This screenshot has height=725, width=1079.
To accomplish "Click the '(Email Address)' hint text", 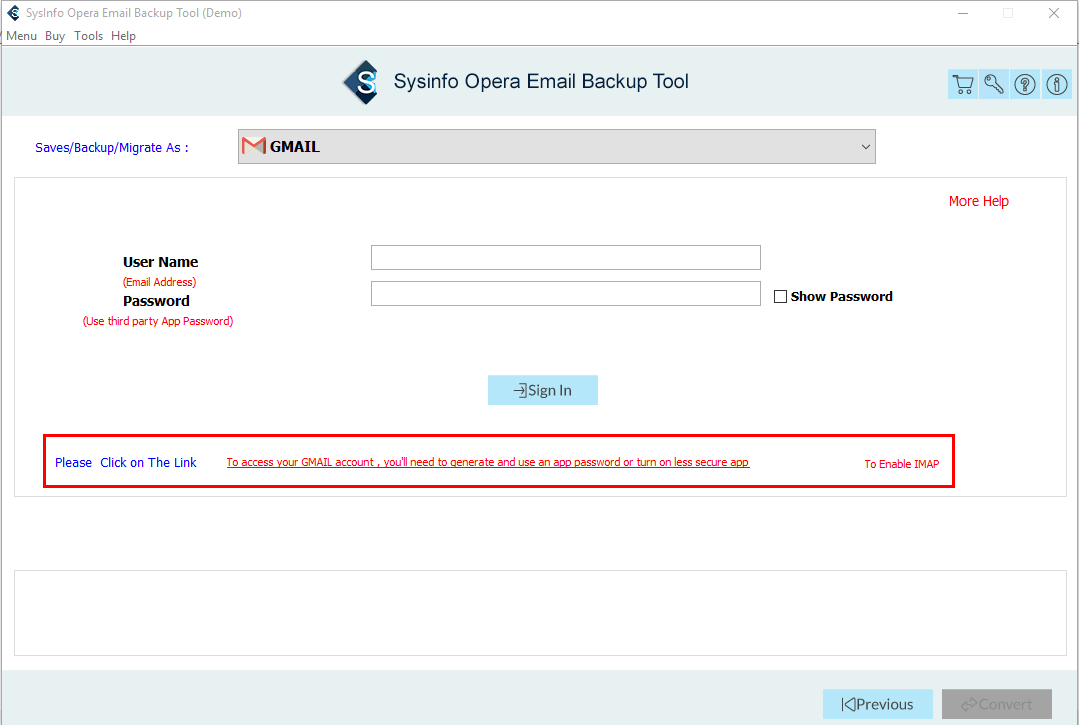I will (160, 282).
